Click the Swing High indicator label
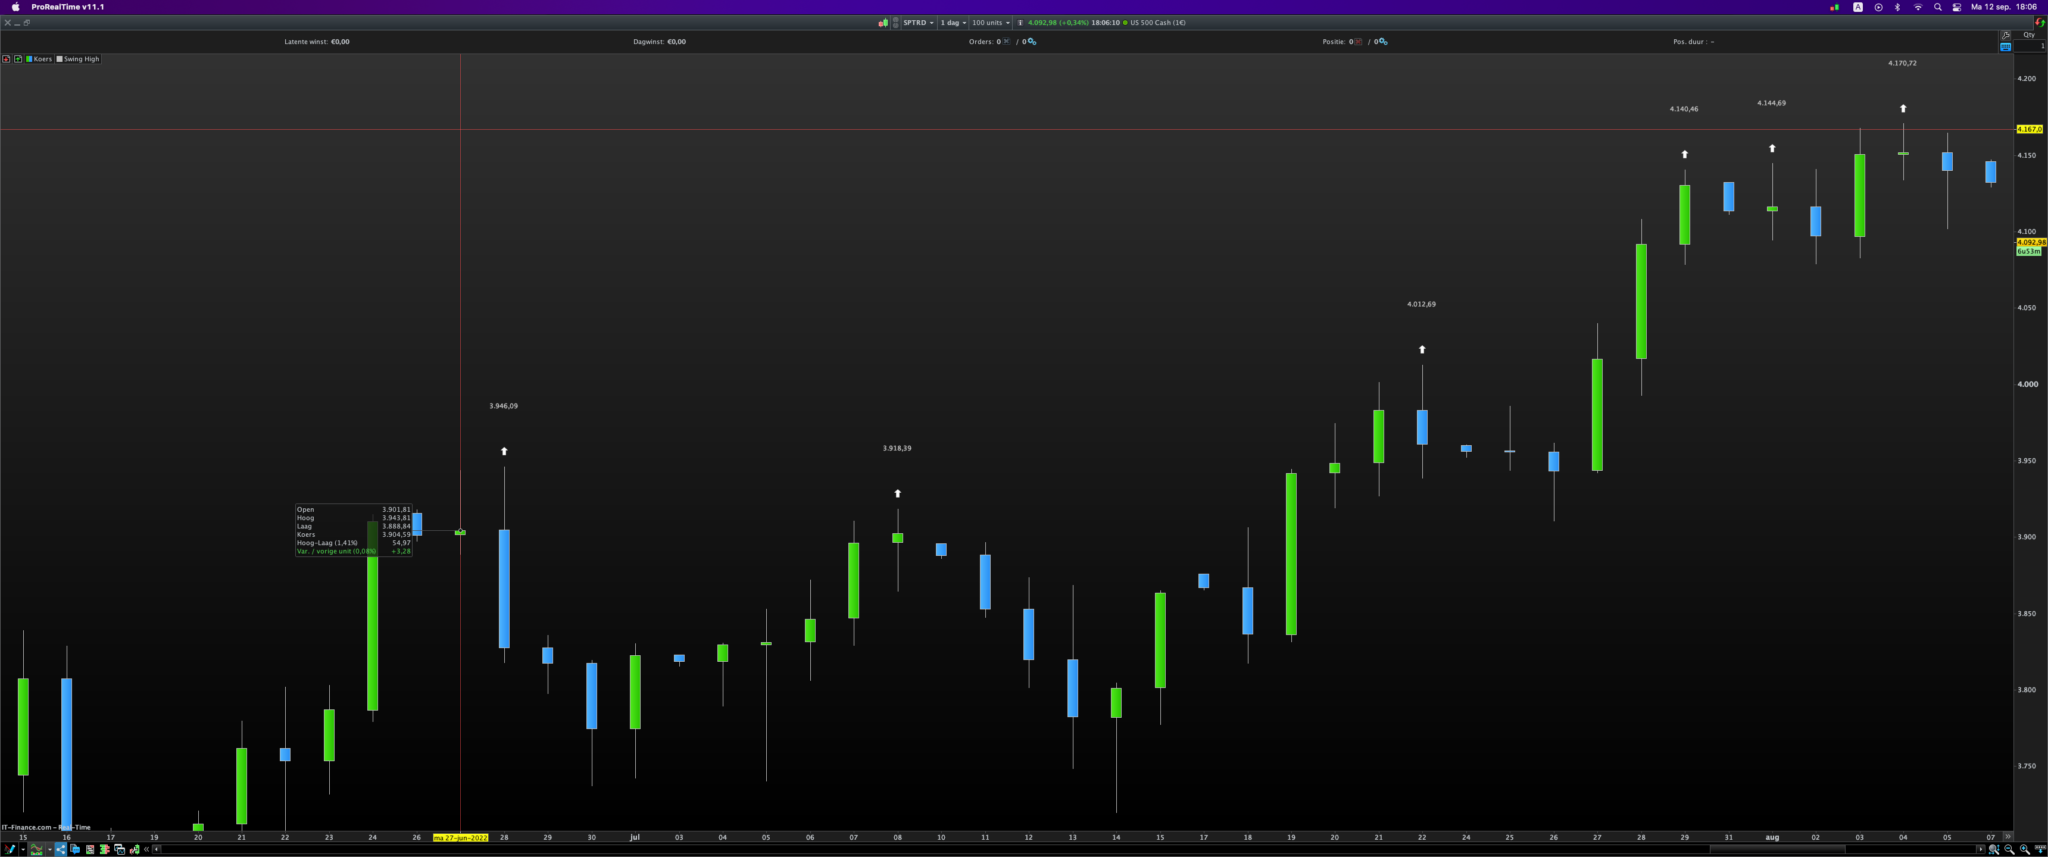The height and width of the screenshot is (857, 2048). pos(81,59)
